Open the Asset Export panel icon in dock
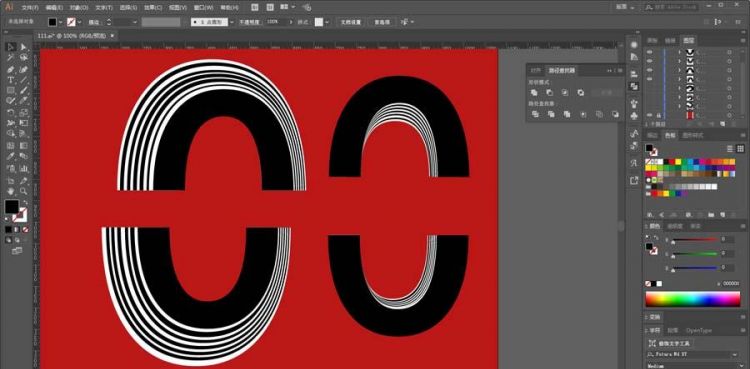The height and width of the screenshot is (369, 750). 634,180
